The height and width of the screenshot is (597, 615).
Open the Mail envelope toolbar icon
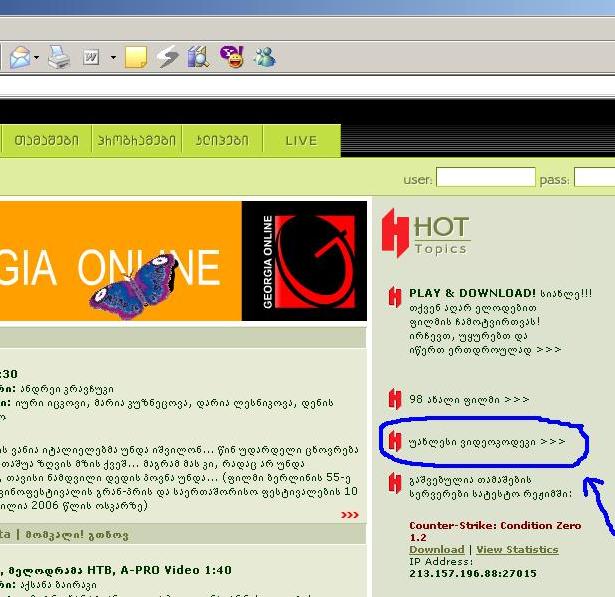pos(20,57)
